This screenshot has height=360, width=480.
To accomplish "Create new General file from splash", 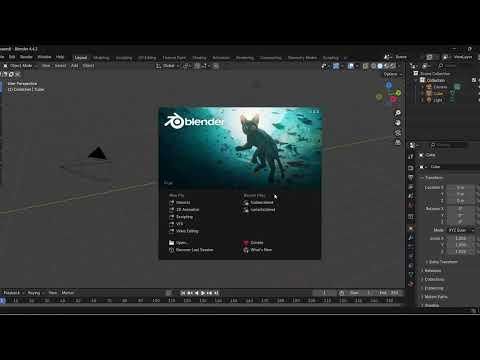I will [x=183, y=203].
